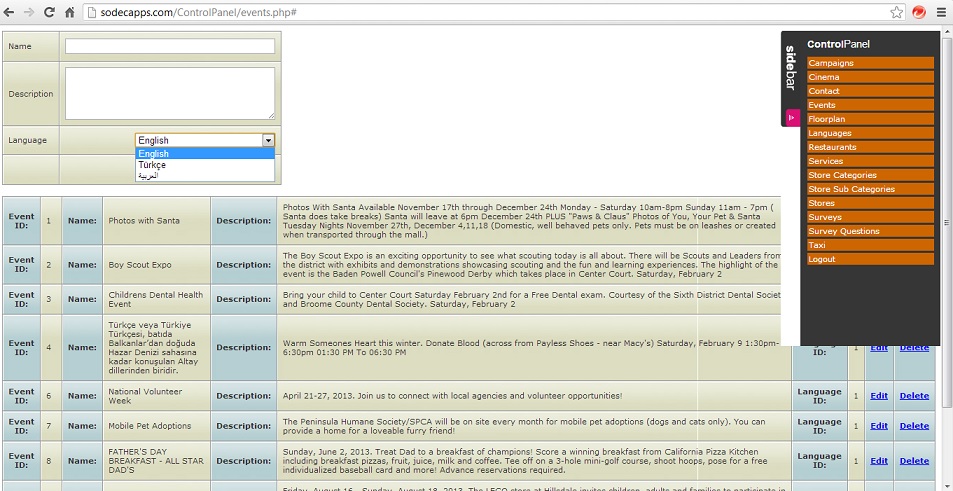The image size is (953, 491).
Task: Expand the Language dropdown arrow
Action: 268,141
